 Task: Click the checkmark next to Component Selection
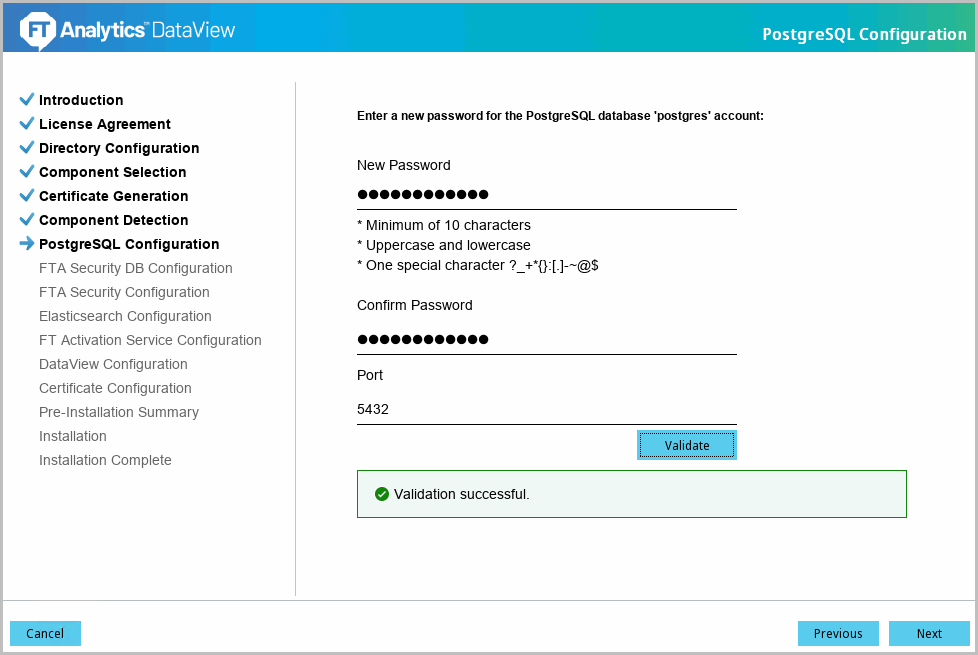pos(27,172)
